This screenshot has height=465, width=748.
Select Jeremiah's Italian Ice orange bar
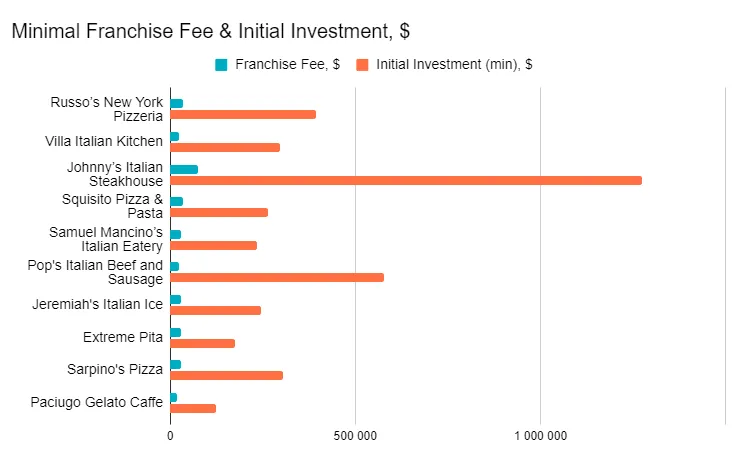[215, 310]
